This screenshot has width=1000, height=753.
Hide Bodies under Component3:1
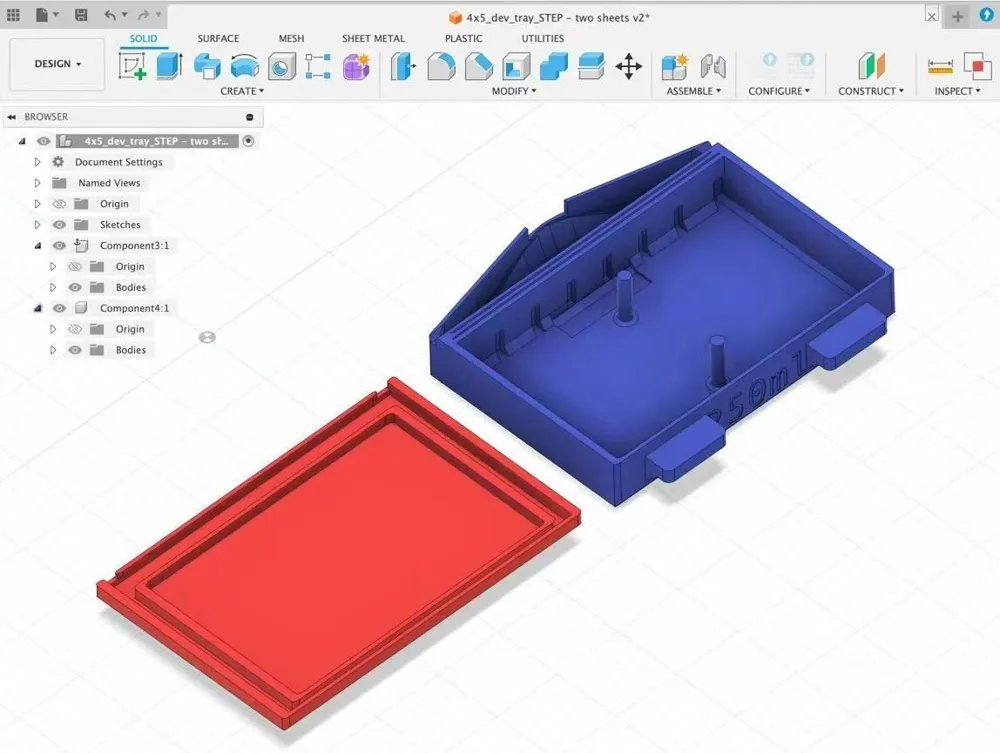(75, 288)
